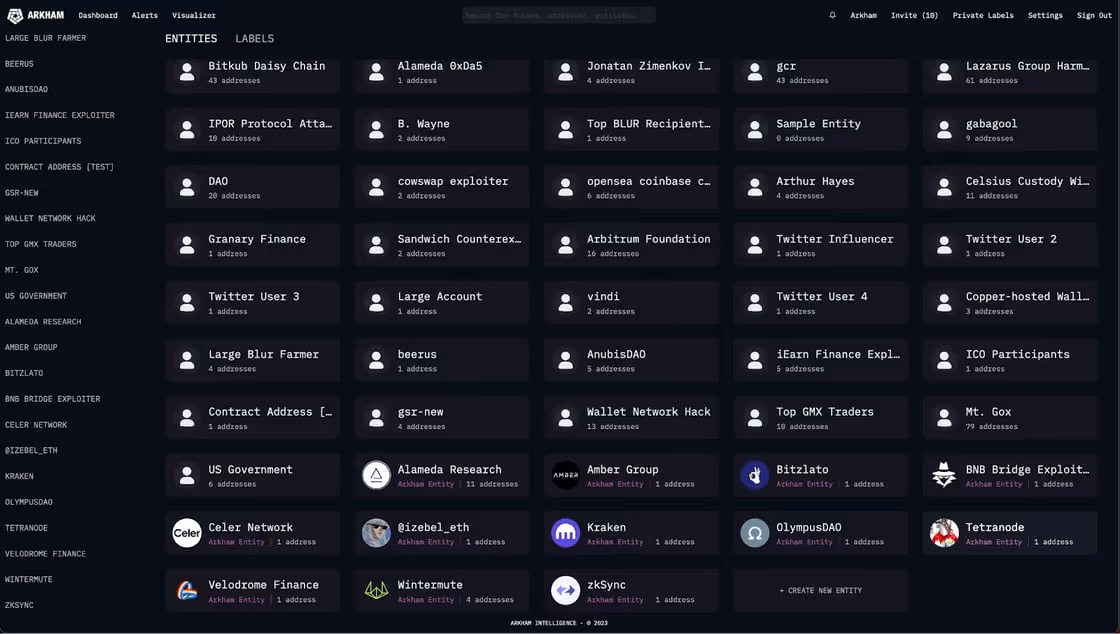Open the cowswap exploiter card title

(453, 181)
